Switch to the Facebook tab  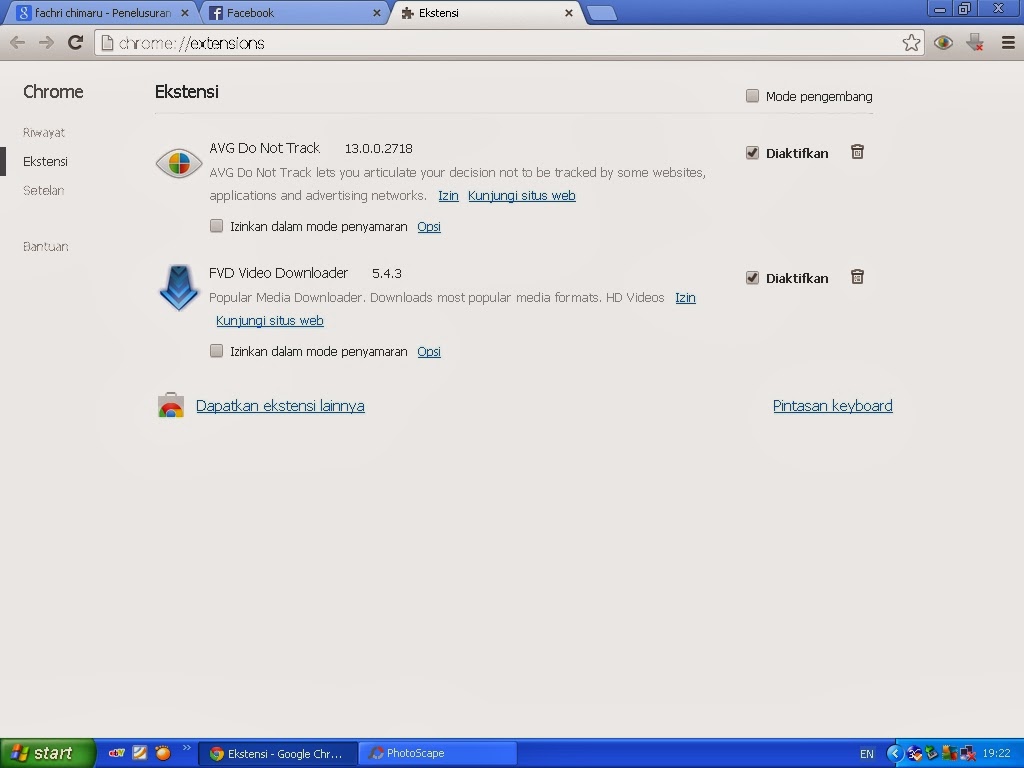click(294, 13)
